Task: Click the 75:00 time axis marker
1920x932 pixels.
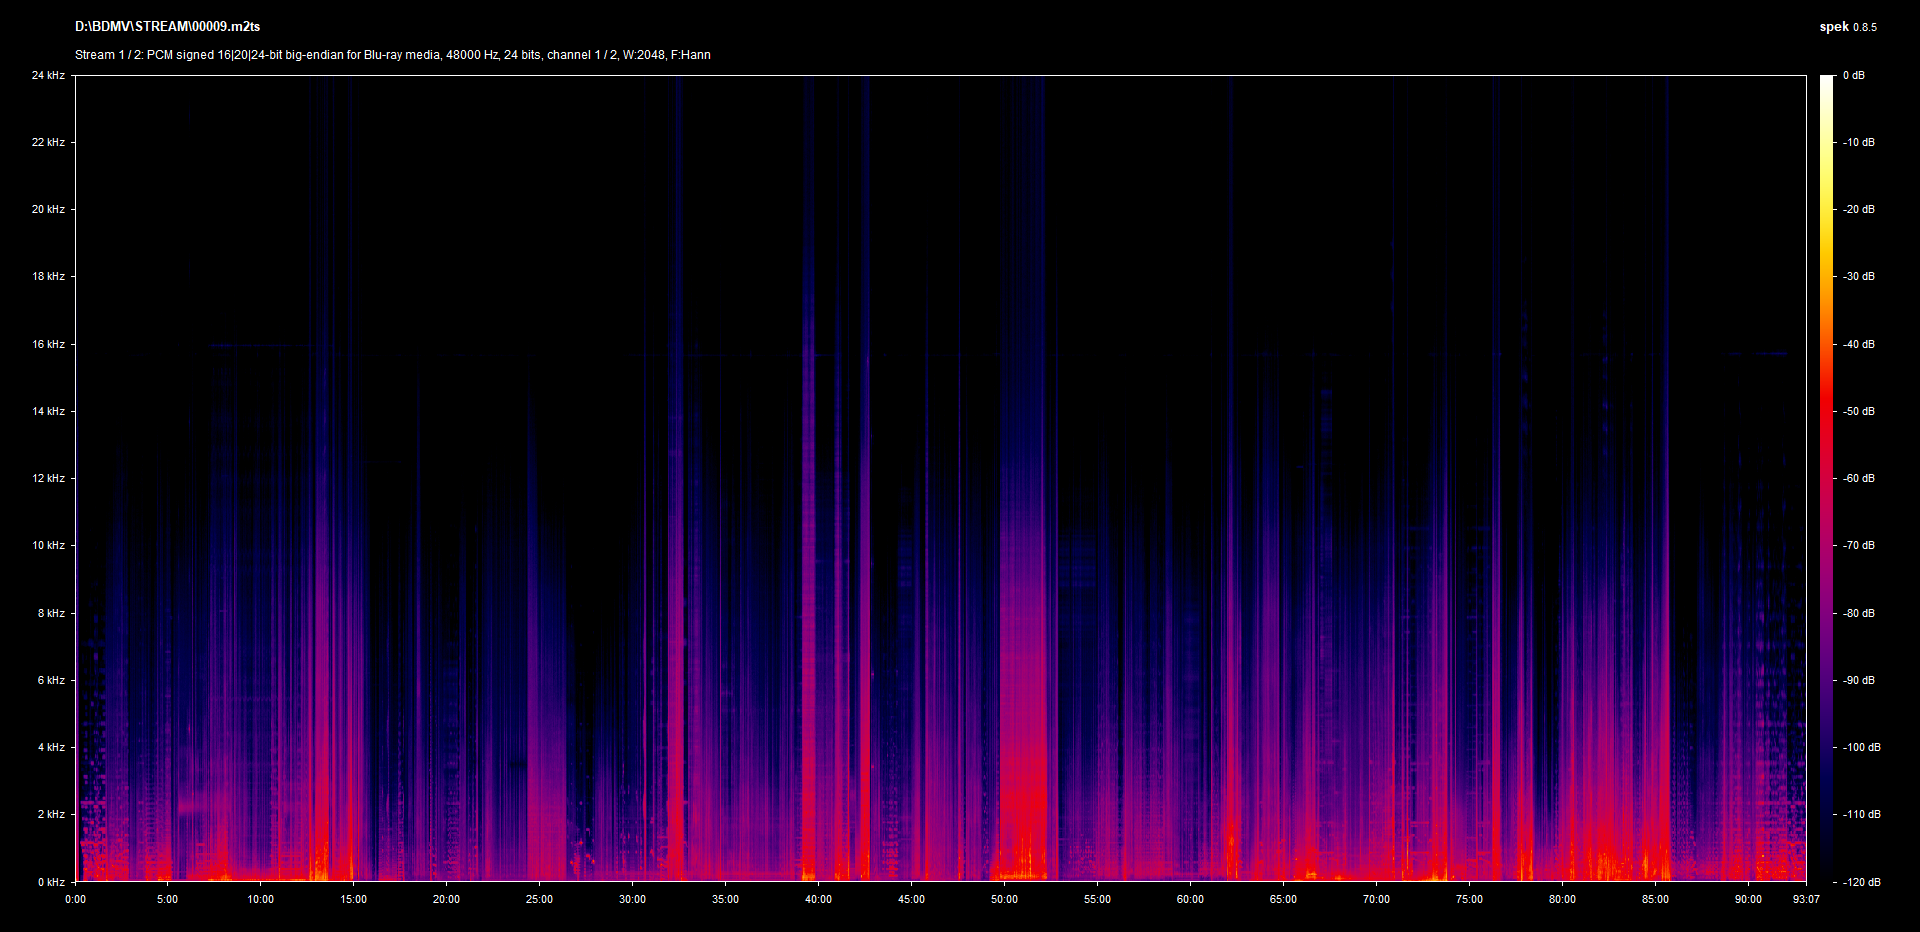Action: coord(1469,899)
